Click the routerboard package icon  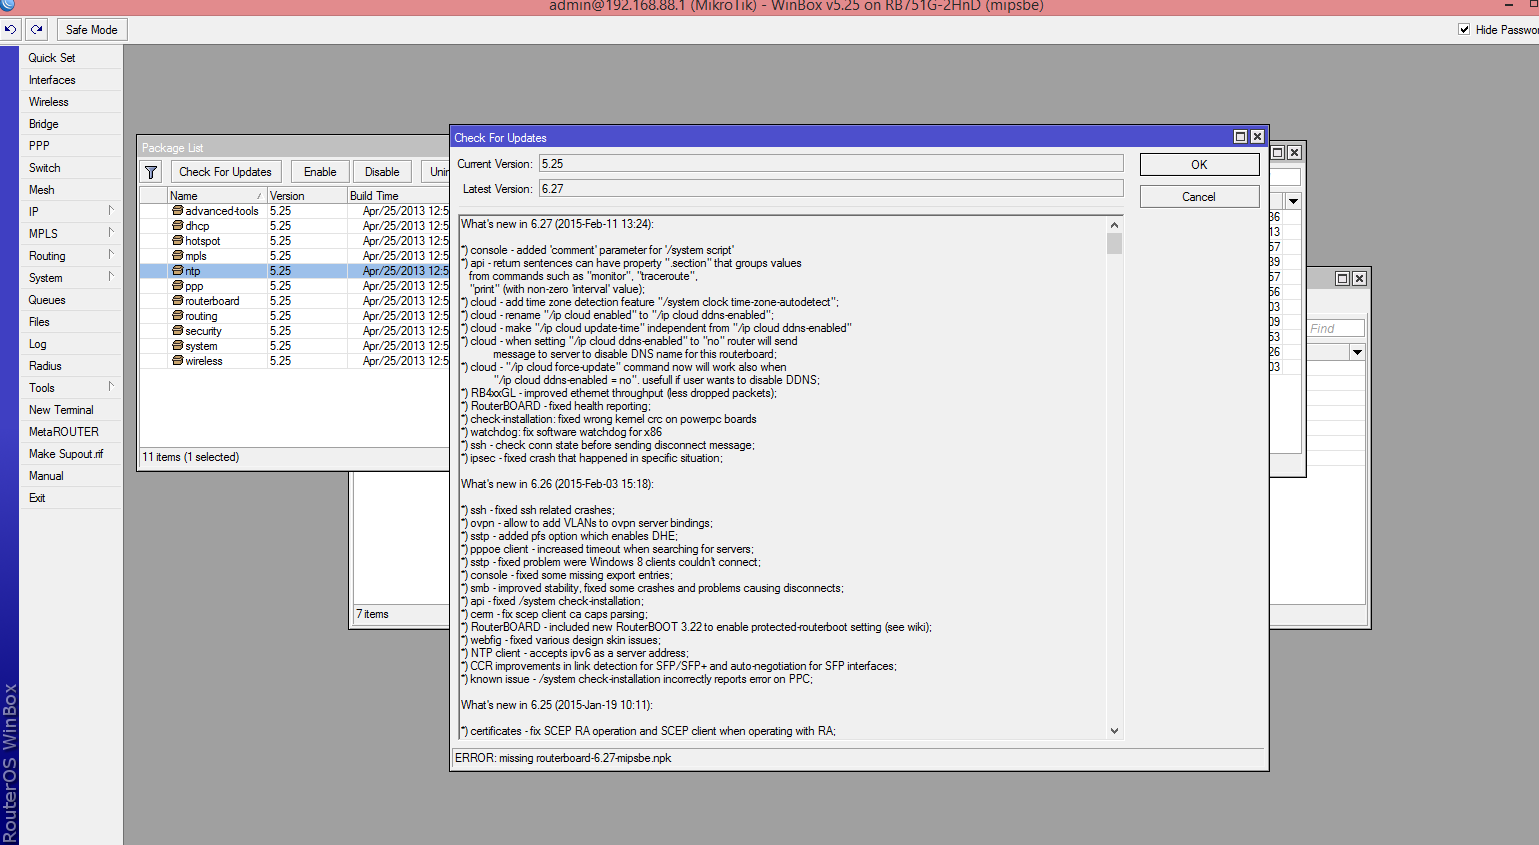tap(177, 301)
